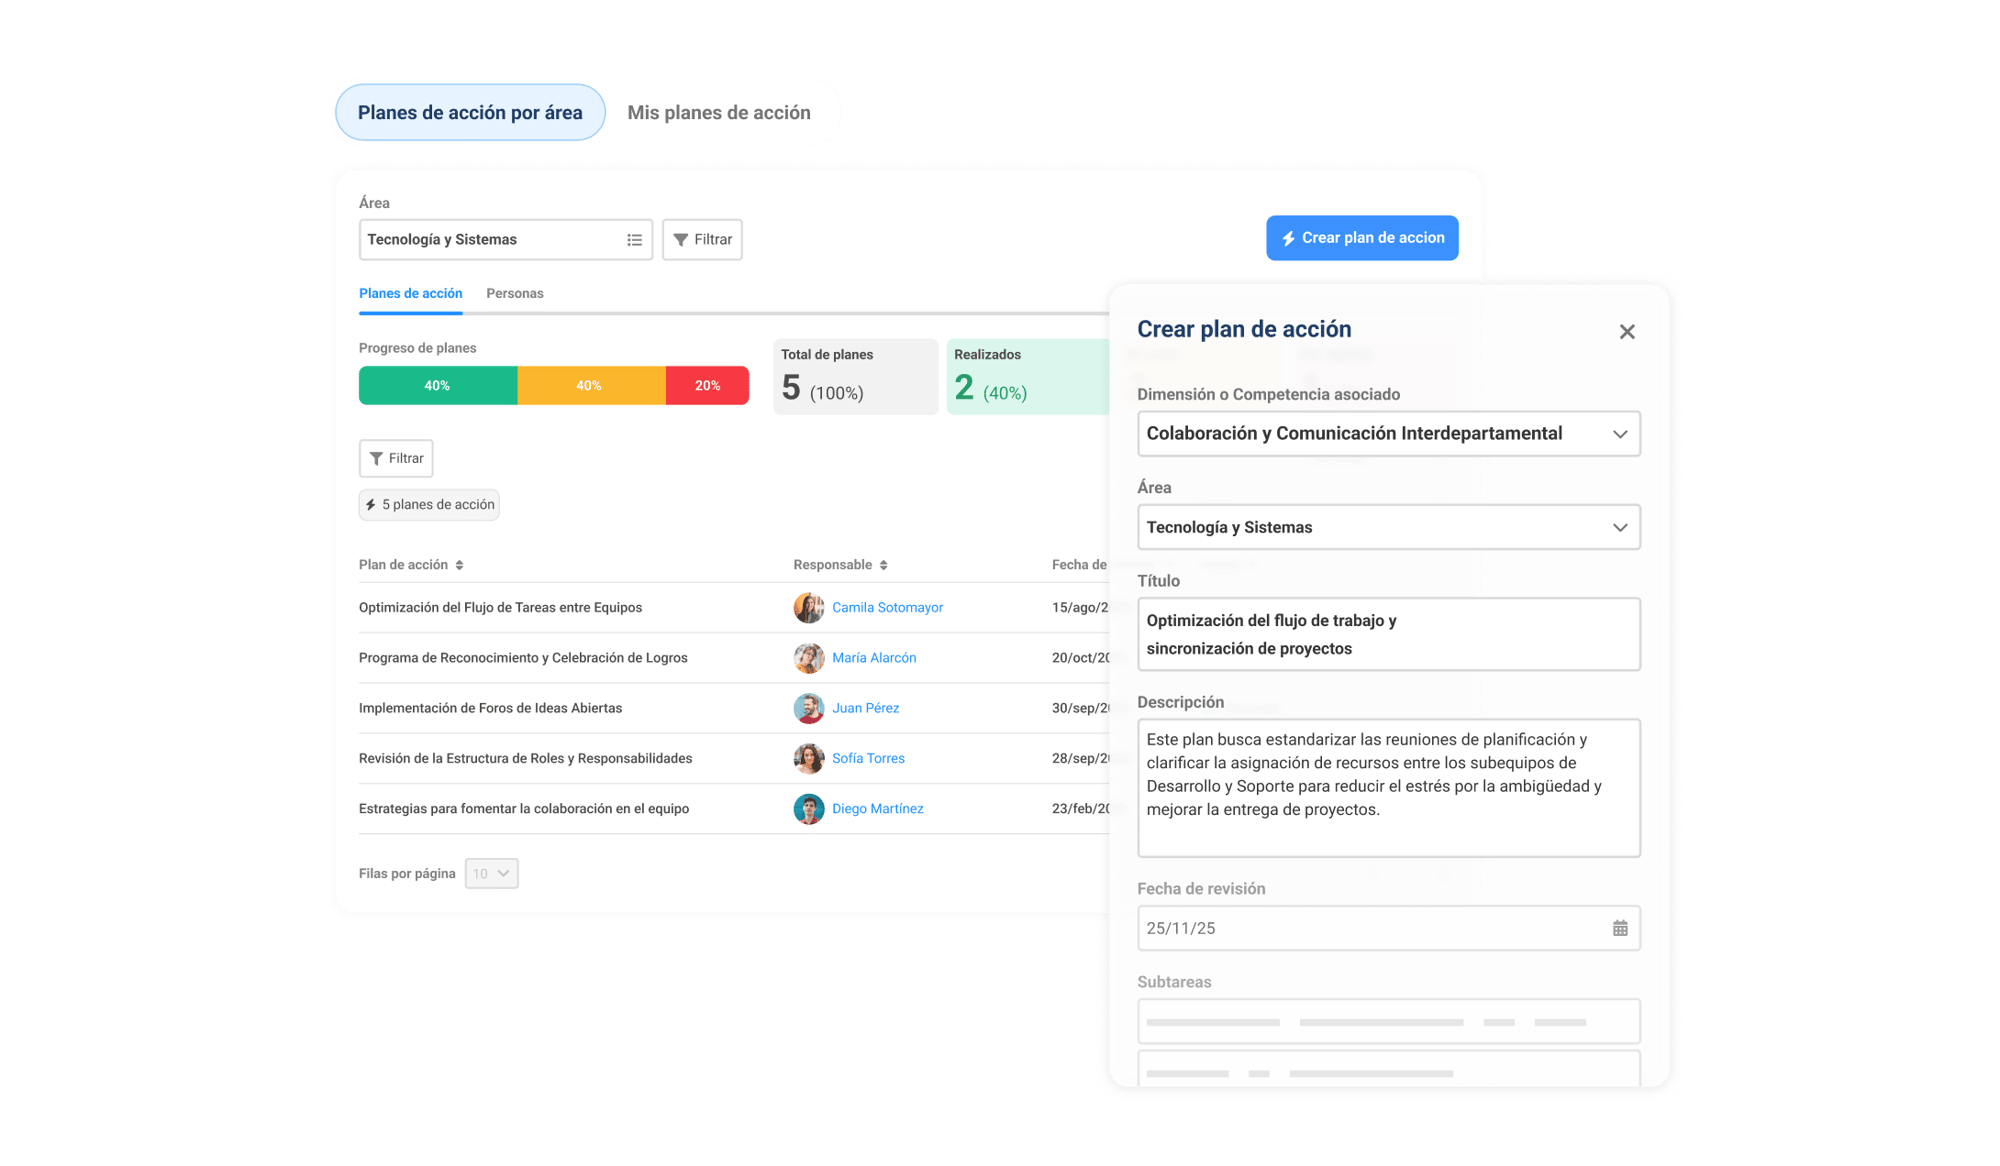Image resolution: width=2000 pixels, height=1166 pixels.
Task: Open Filas por página dropdown
Action: (491, 873)
